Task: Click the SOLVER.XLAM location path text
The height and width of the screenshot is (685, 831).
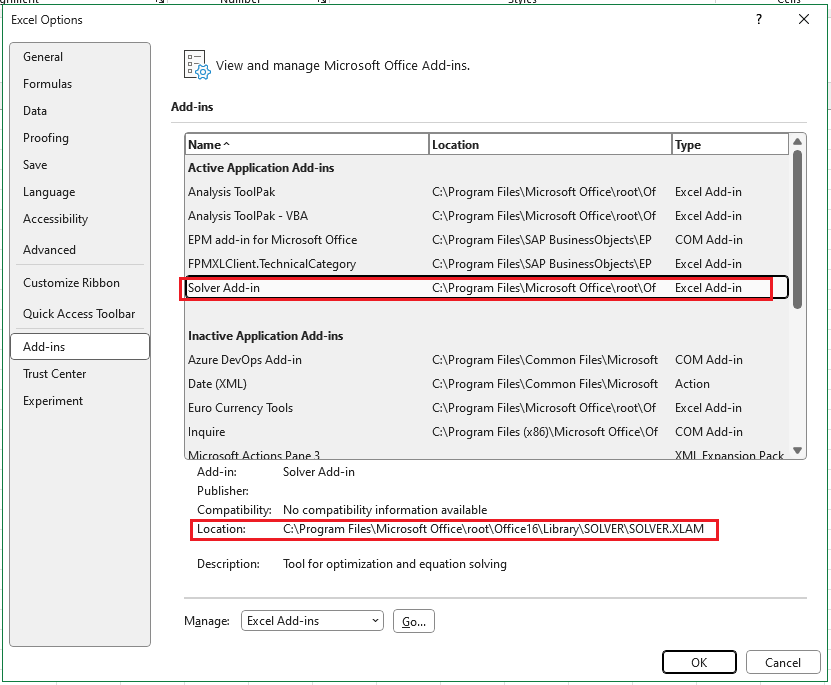Action: [x=493, y=529]
